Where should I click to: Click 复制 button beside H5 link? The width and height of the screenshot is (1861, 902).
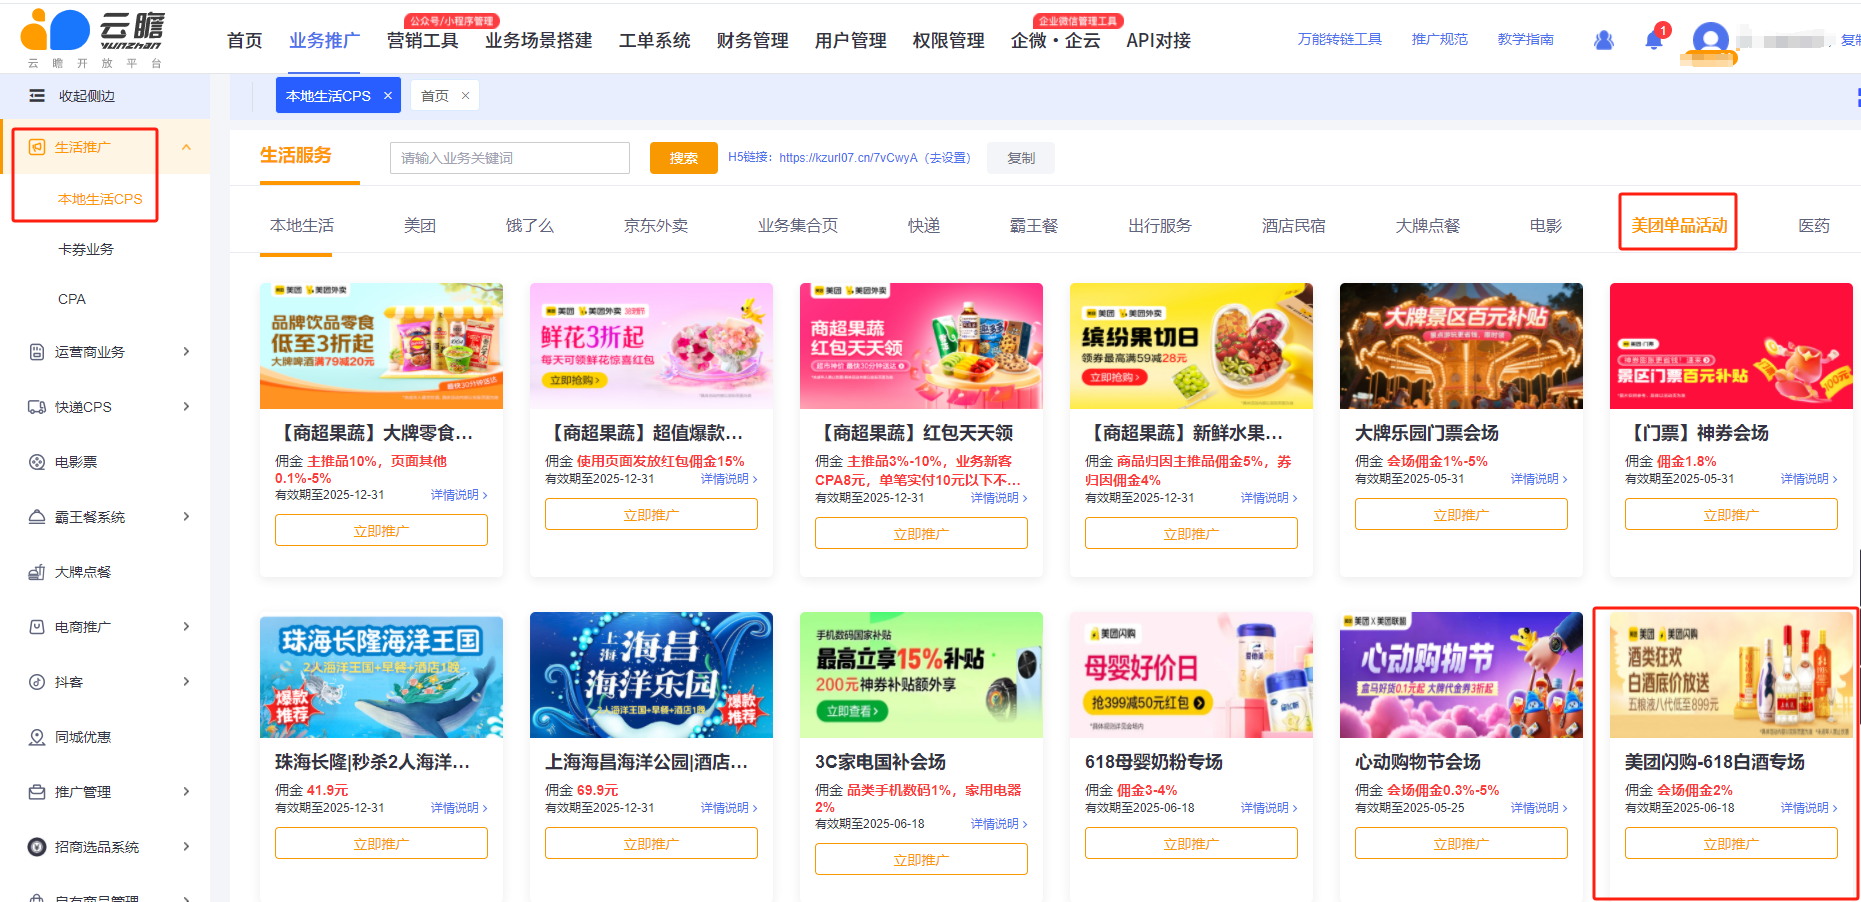(1021, 158)
